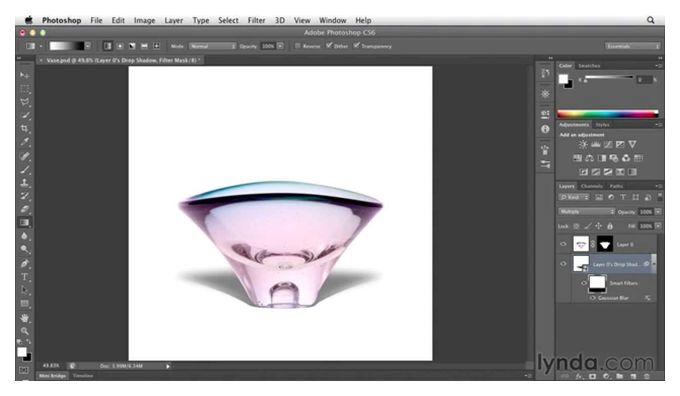
Task: Select the Clone Stamp tool
Action: (25, 182)
